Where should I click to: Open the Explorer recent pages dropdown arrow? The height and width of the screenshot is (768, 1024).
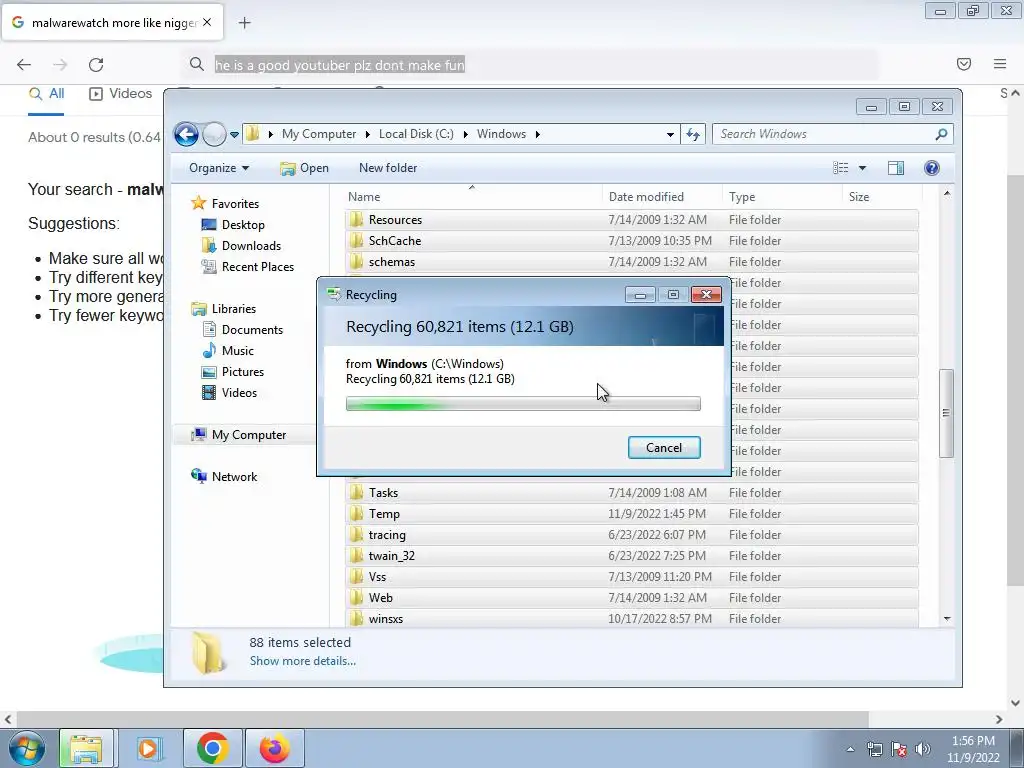[234, 135]
